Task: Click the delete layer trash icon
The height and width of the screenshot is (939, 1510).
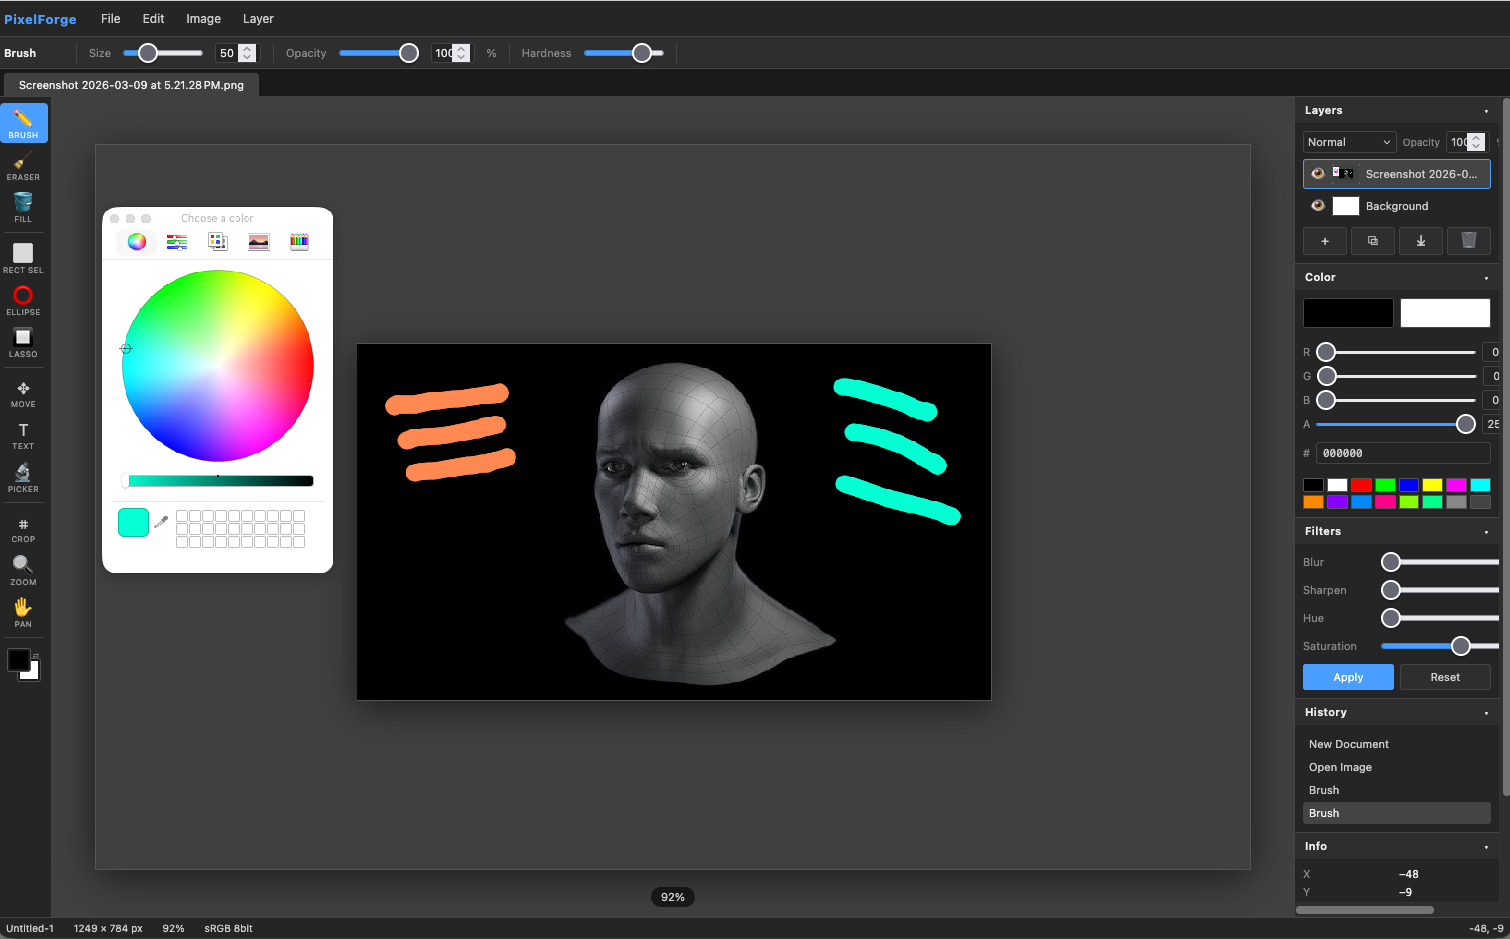Action: 1468,241
